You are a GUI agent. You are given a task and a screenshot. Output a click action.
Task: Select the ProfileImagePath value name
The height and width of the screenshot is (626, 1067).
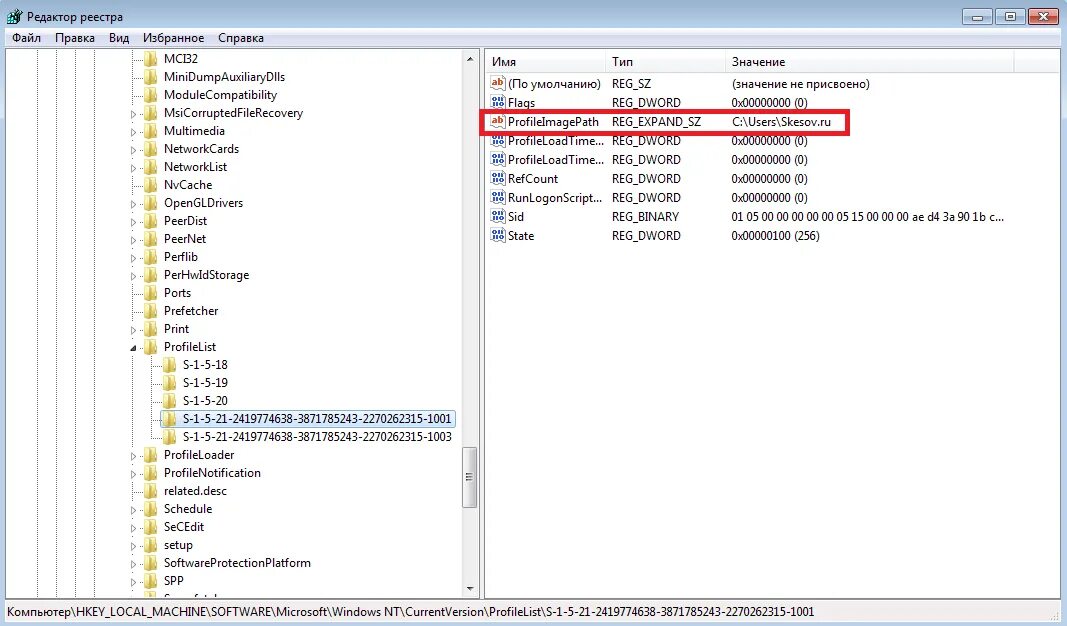pos(553,122)
